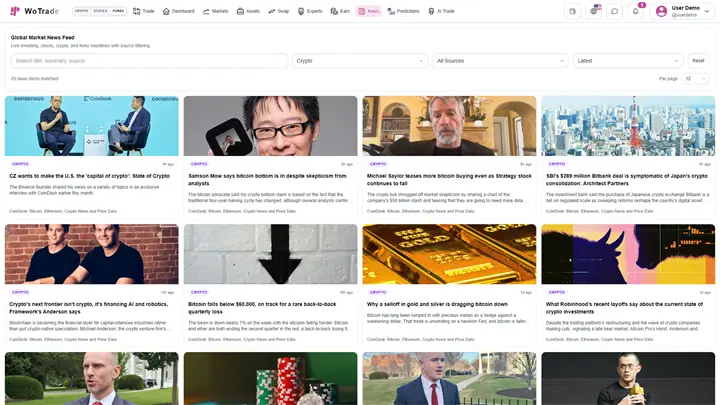
Task: Open the Michael Saylor article image
Action: 449,126
